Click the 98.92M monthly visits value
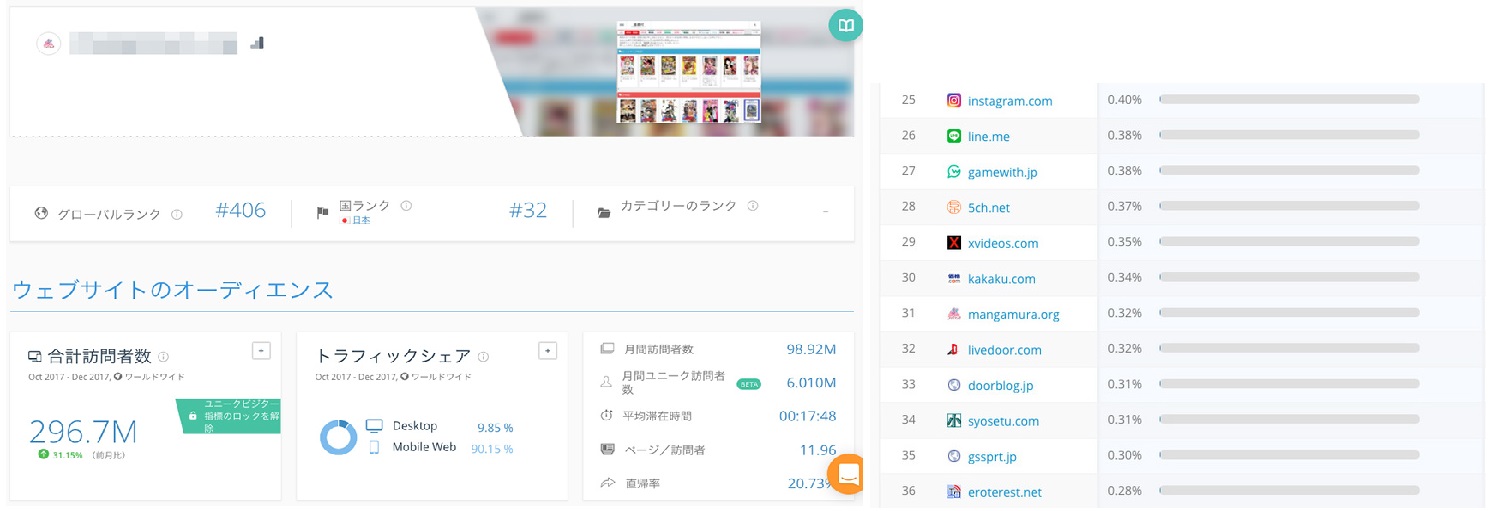 (811, 349)
